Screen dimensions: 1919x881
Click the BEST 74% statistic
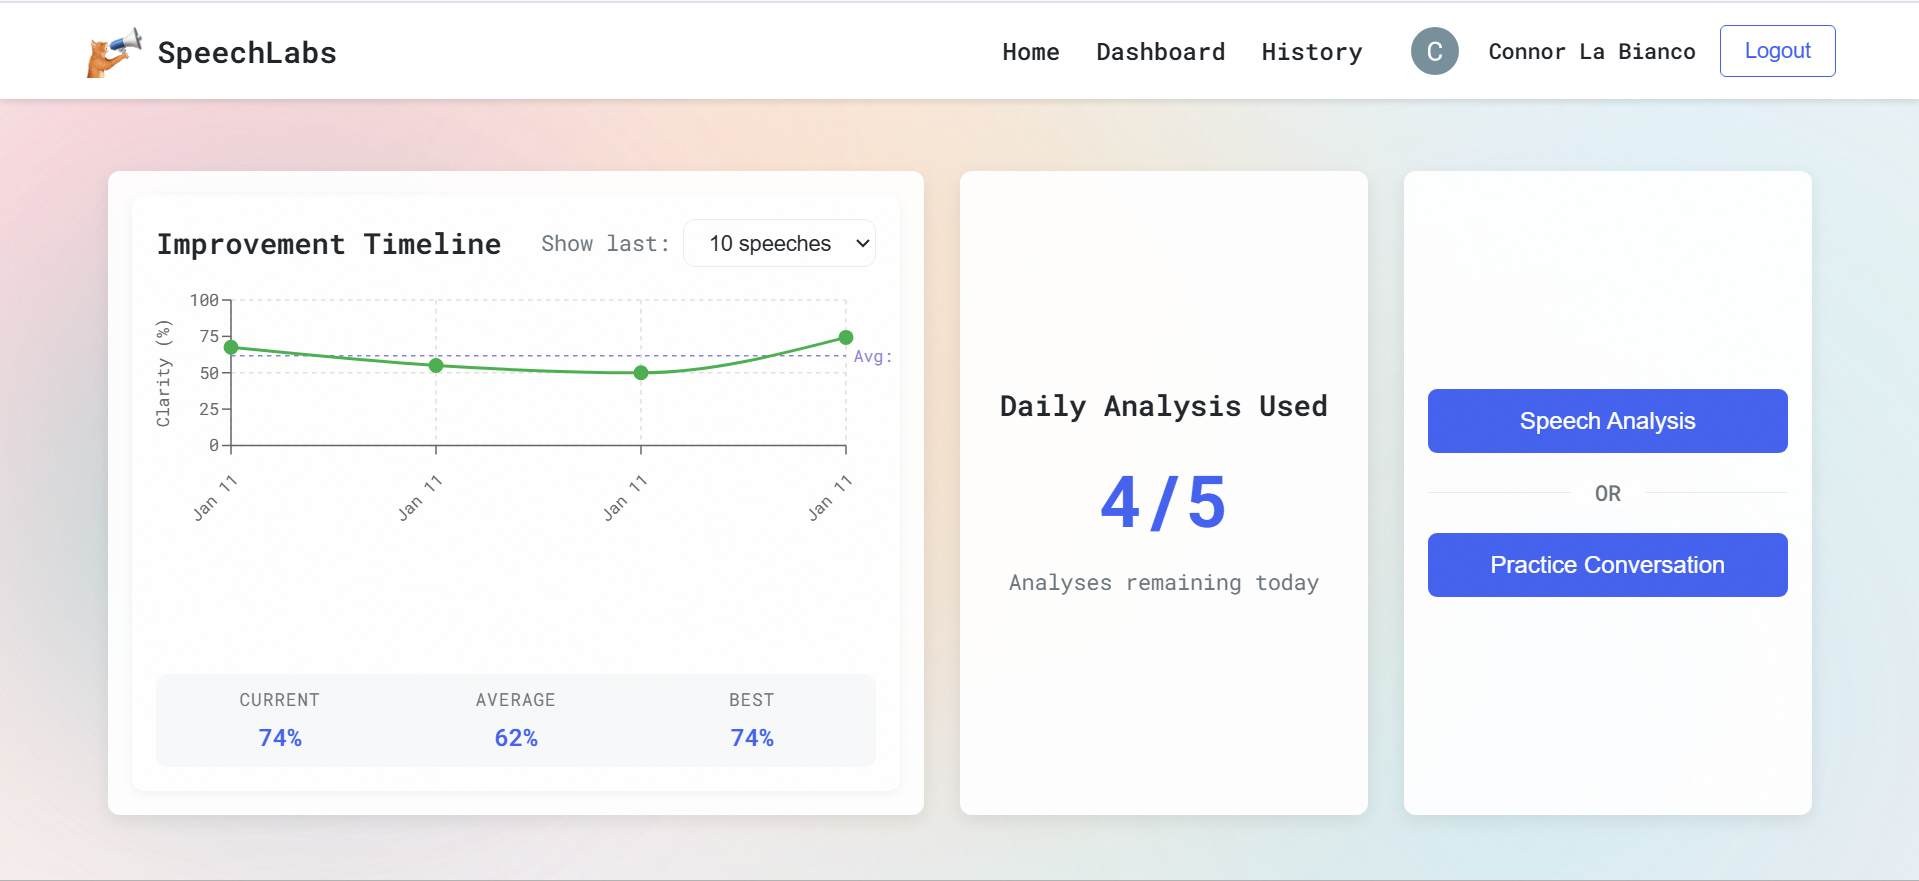752,720
